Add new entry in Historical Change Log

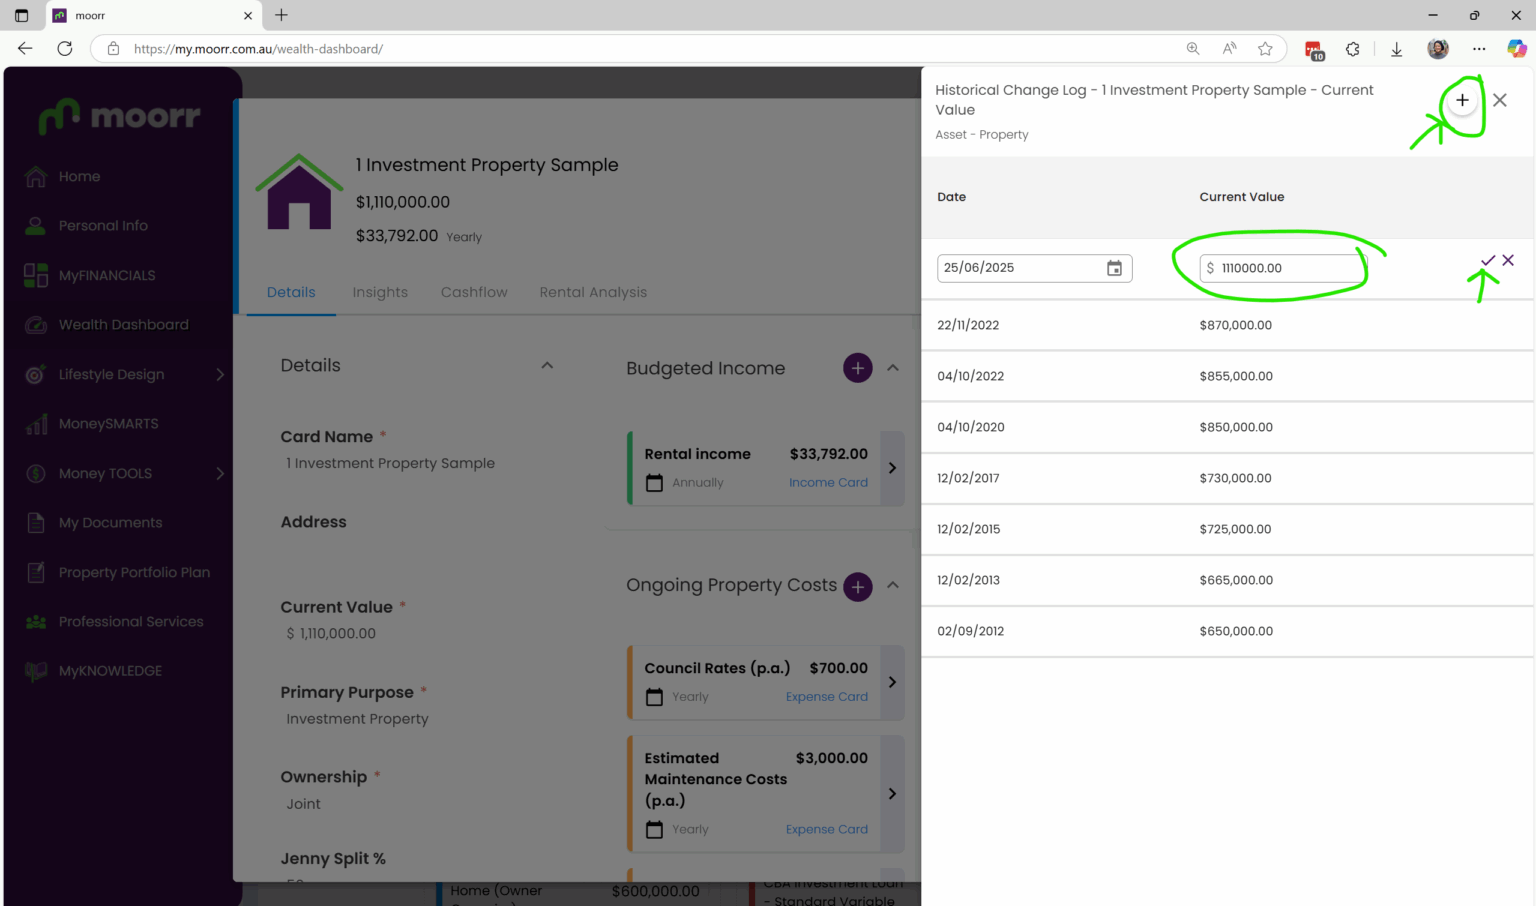(1462, 100)
